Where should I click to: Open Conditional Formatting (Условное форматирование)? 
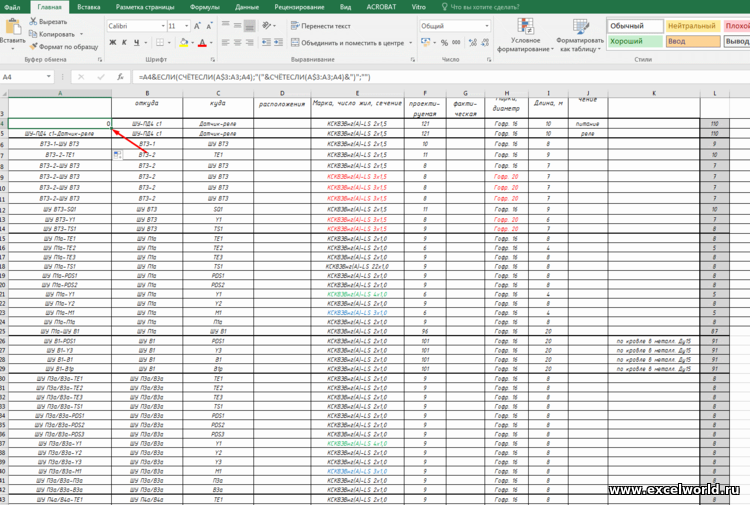click(525, 35)
